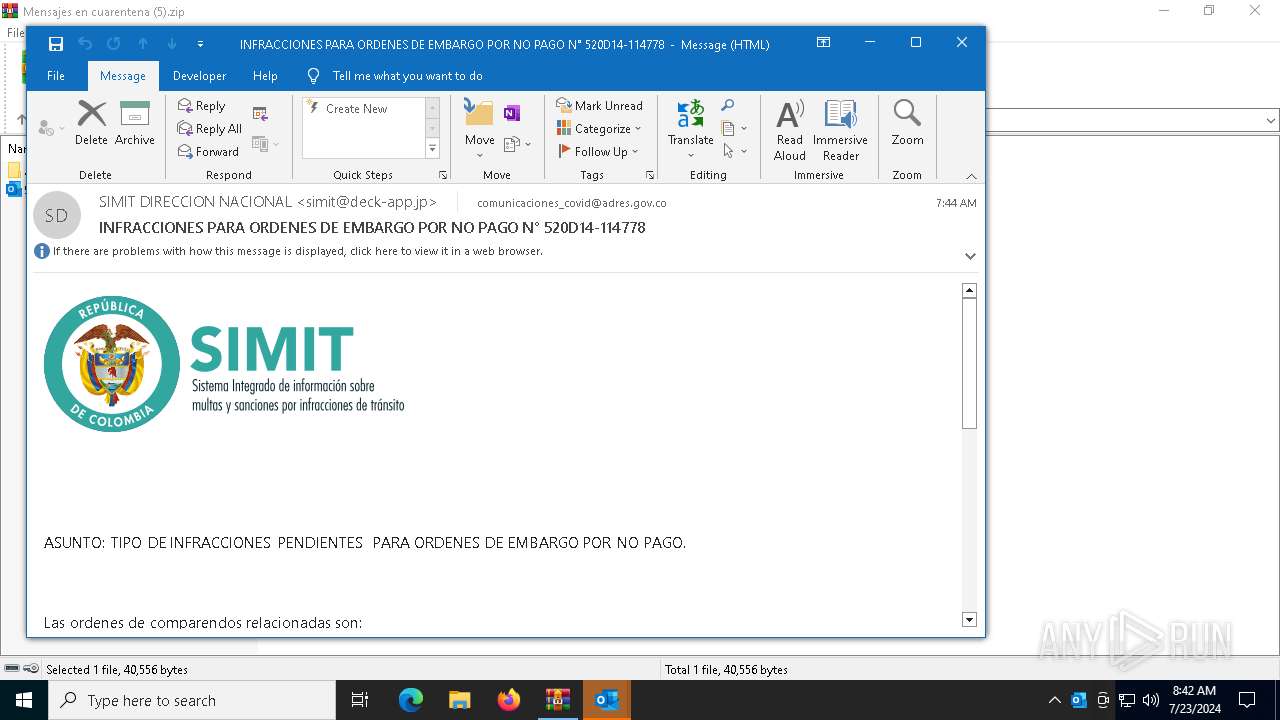The image size is (1280, 720).
Task: Click Reply All
Action: click(209, 129)
